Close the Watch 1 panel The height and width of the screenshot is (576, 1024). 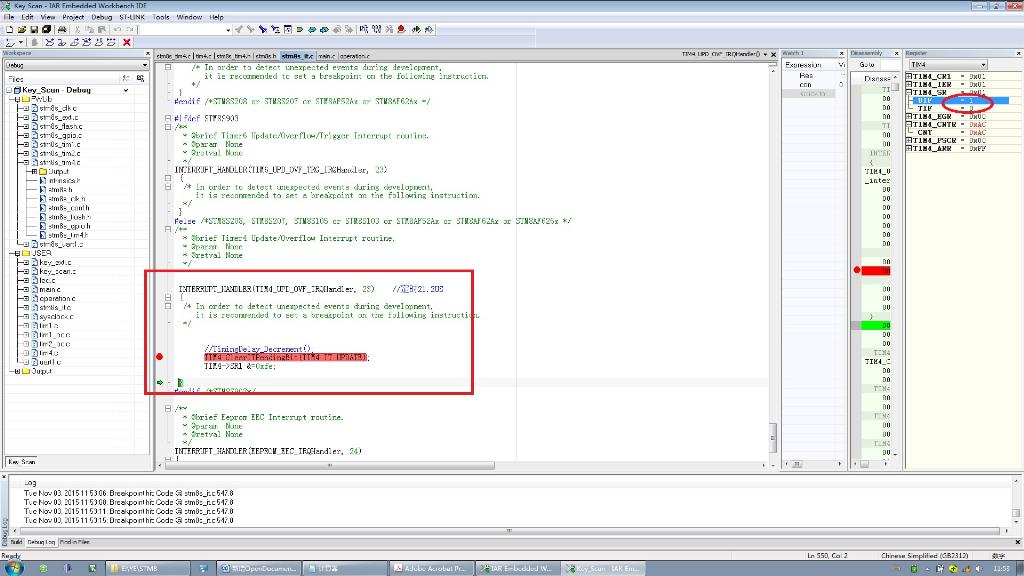click(841, 54)
